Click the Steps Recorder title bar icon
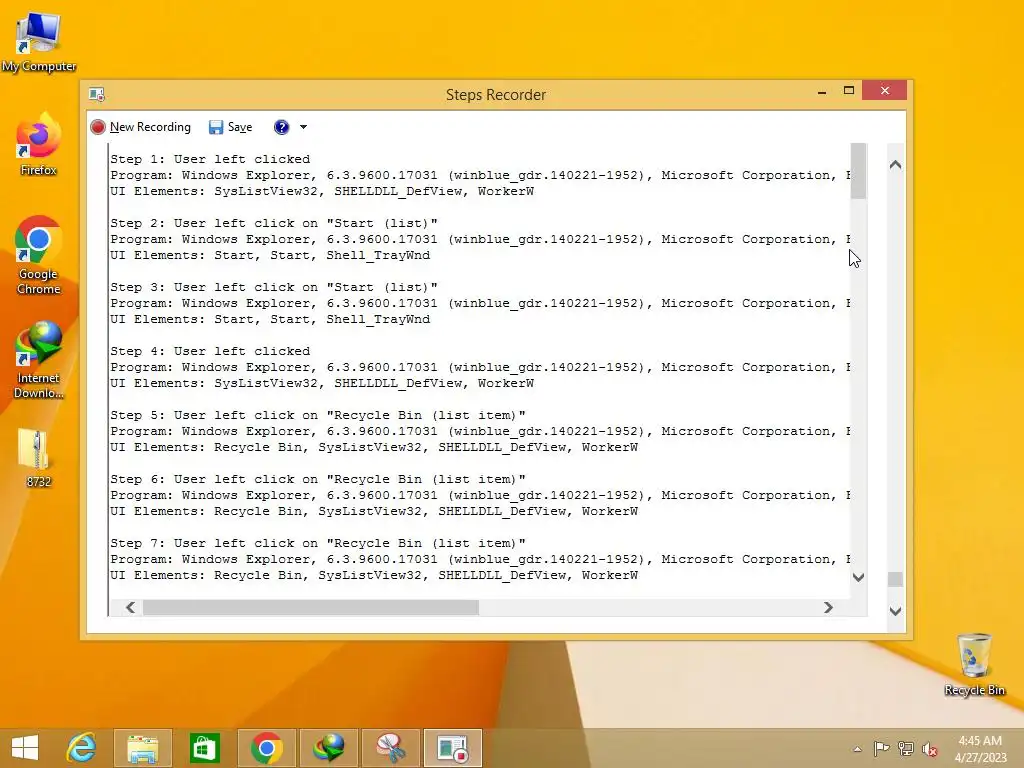The width and height of the screenshot is (1024, 768). 97,95
